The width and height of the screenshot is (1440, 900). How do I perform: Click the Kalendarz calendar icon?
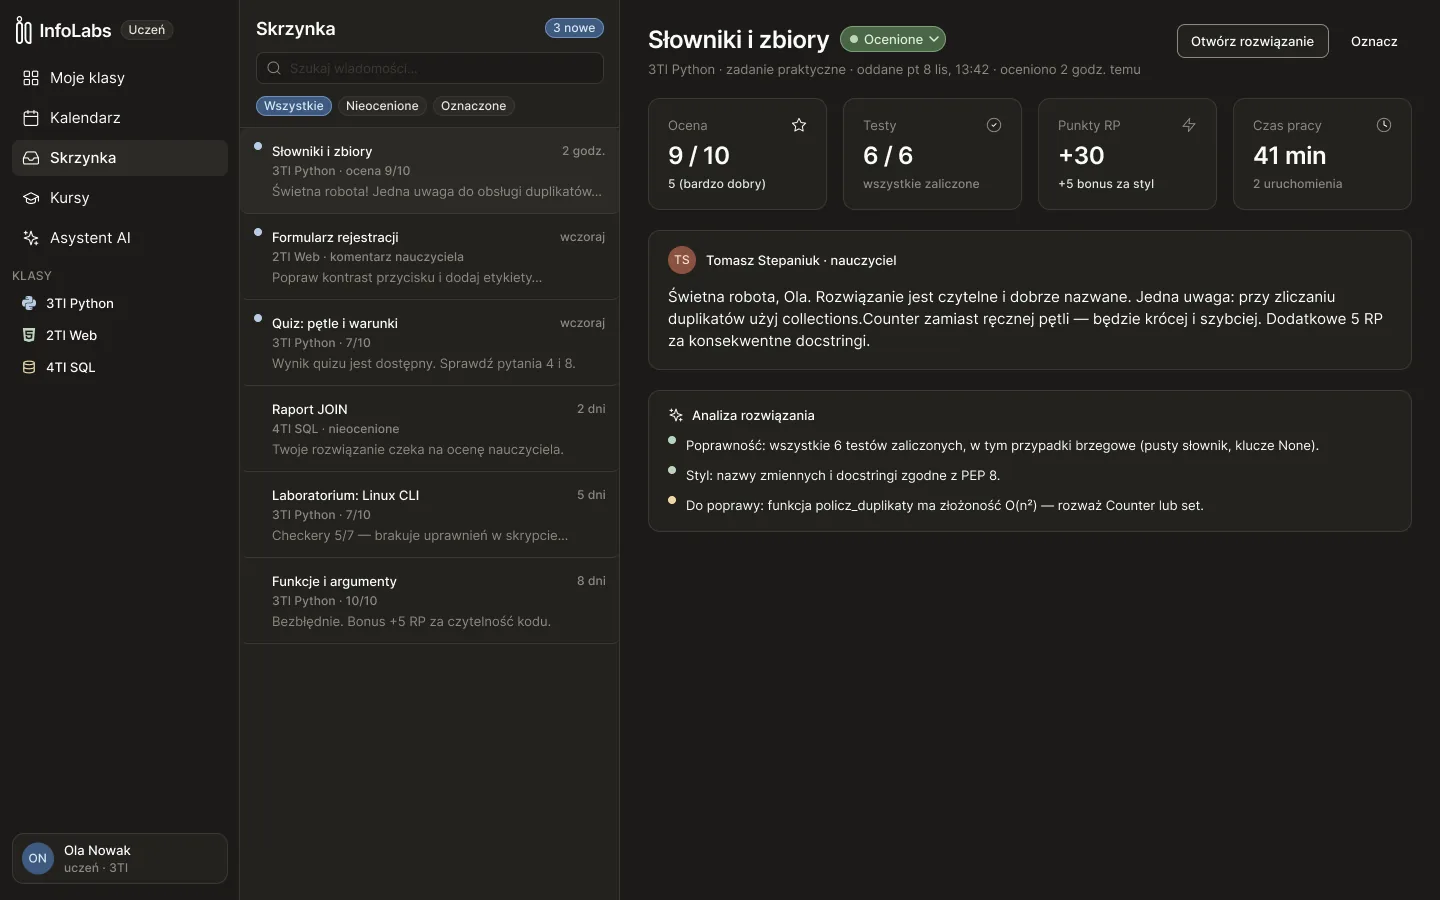31,118
